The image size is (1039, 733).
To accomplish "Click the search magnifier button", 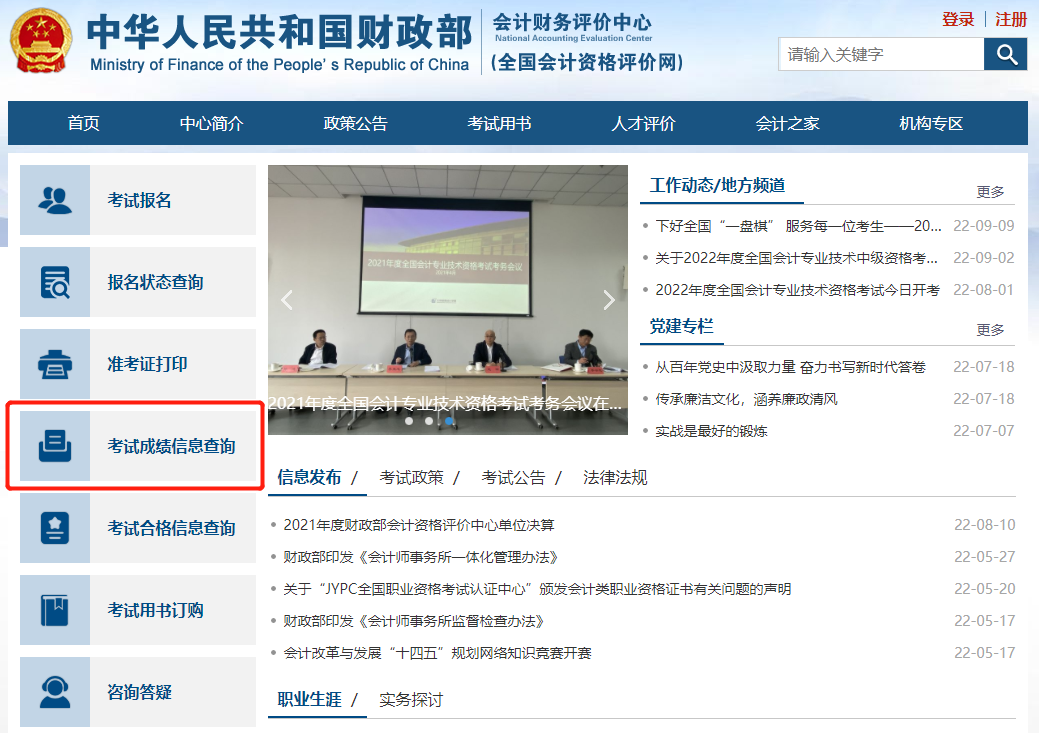I will [1006, 54].
